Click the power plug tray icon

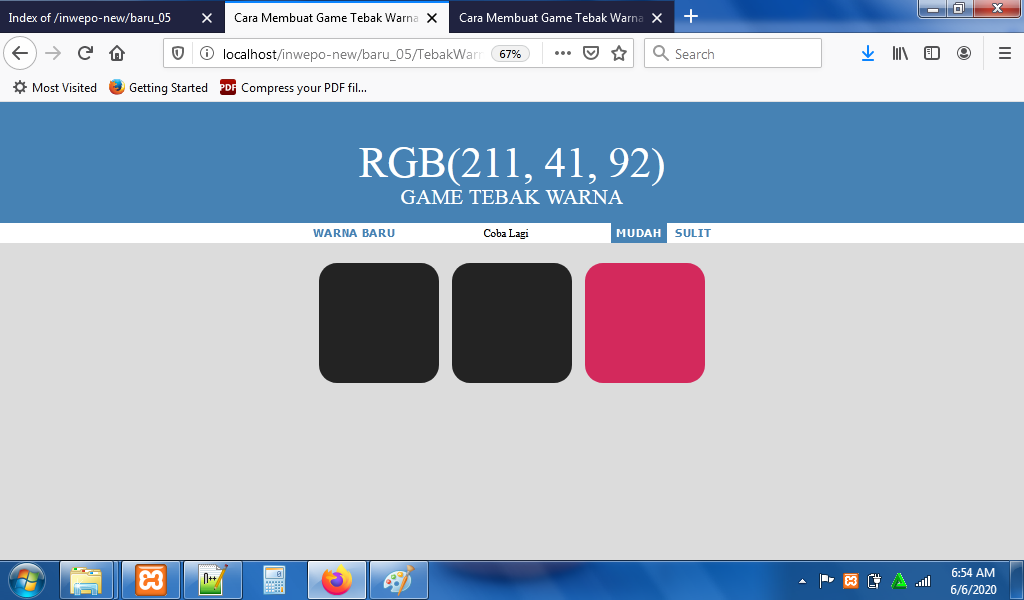click(x=874, y=580)
